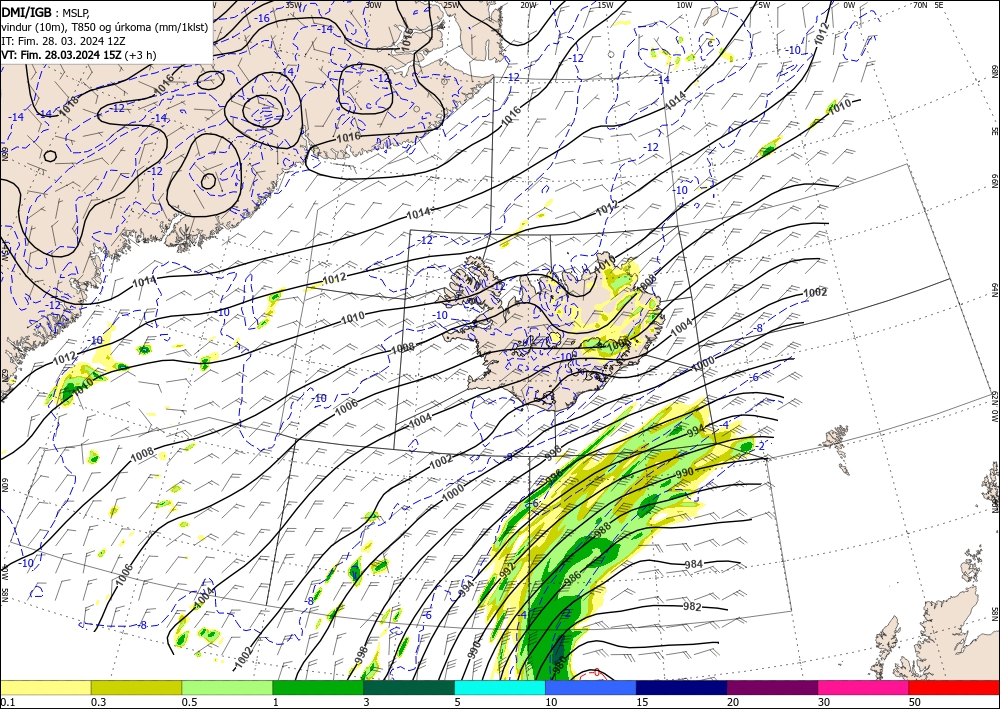This screenshot has height=709, width=1000.
Task: Click the 'vindur (10m), T850 og úrkoma' line
Action: (104, 26)
